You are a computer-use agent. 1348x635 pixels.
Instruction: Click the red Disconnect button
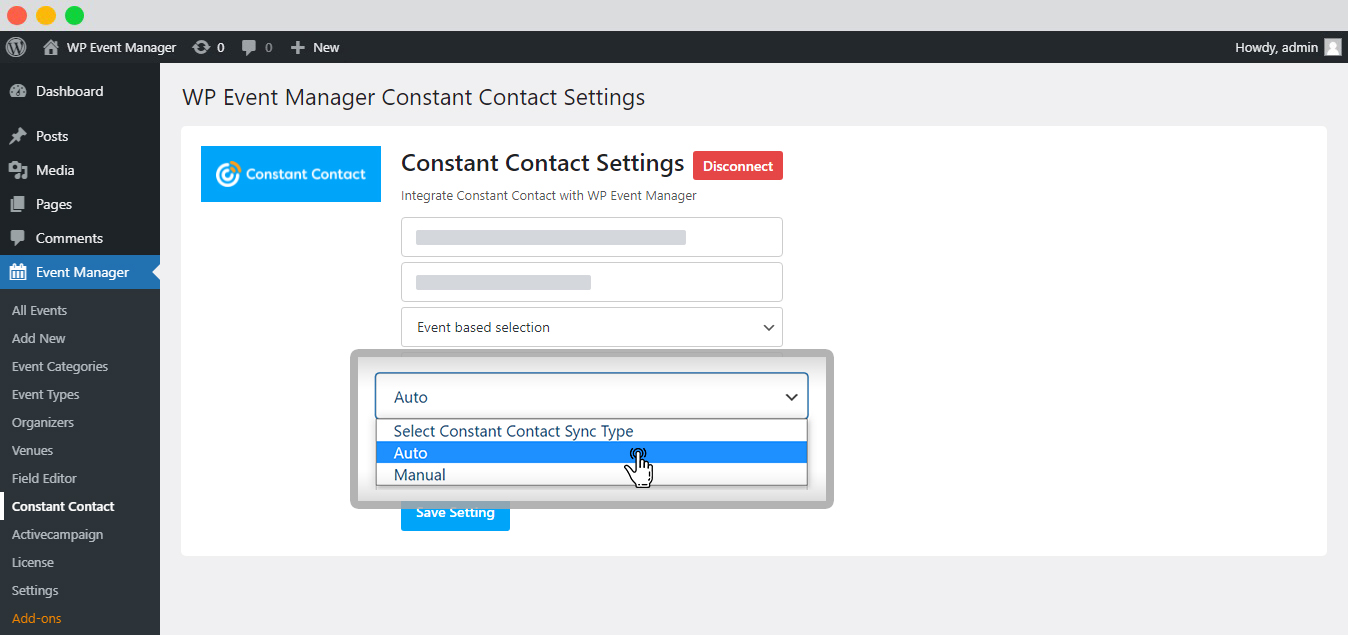[738, 166]
